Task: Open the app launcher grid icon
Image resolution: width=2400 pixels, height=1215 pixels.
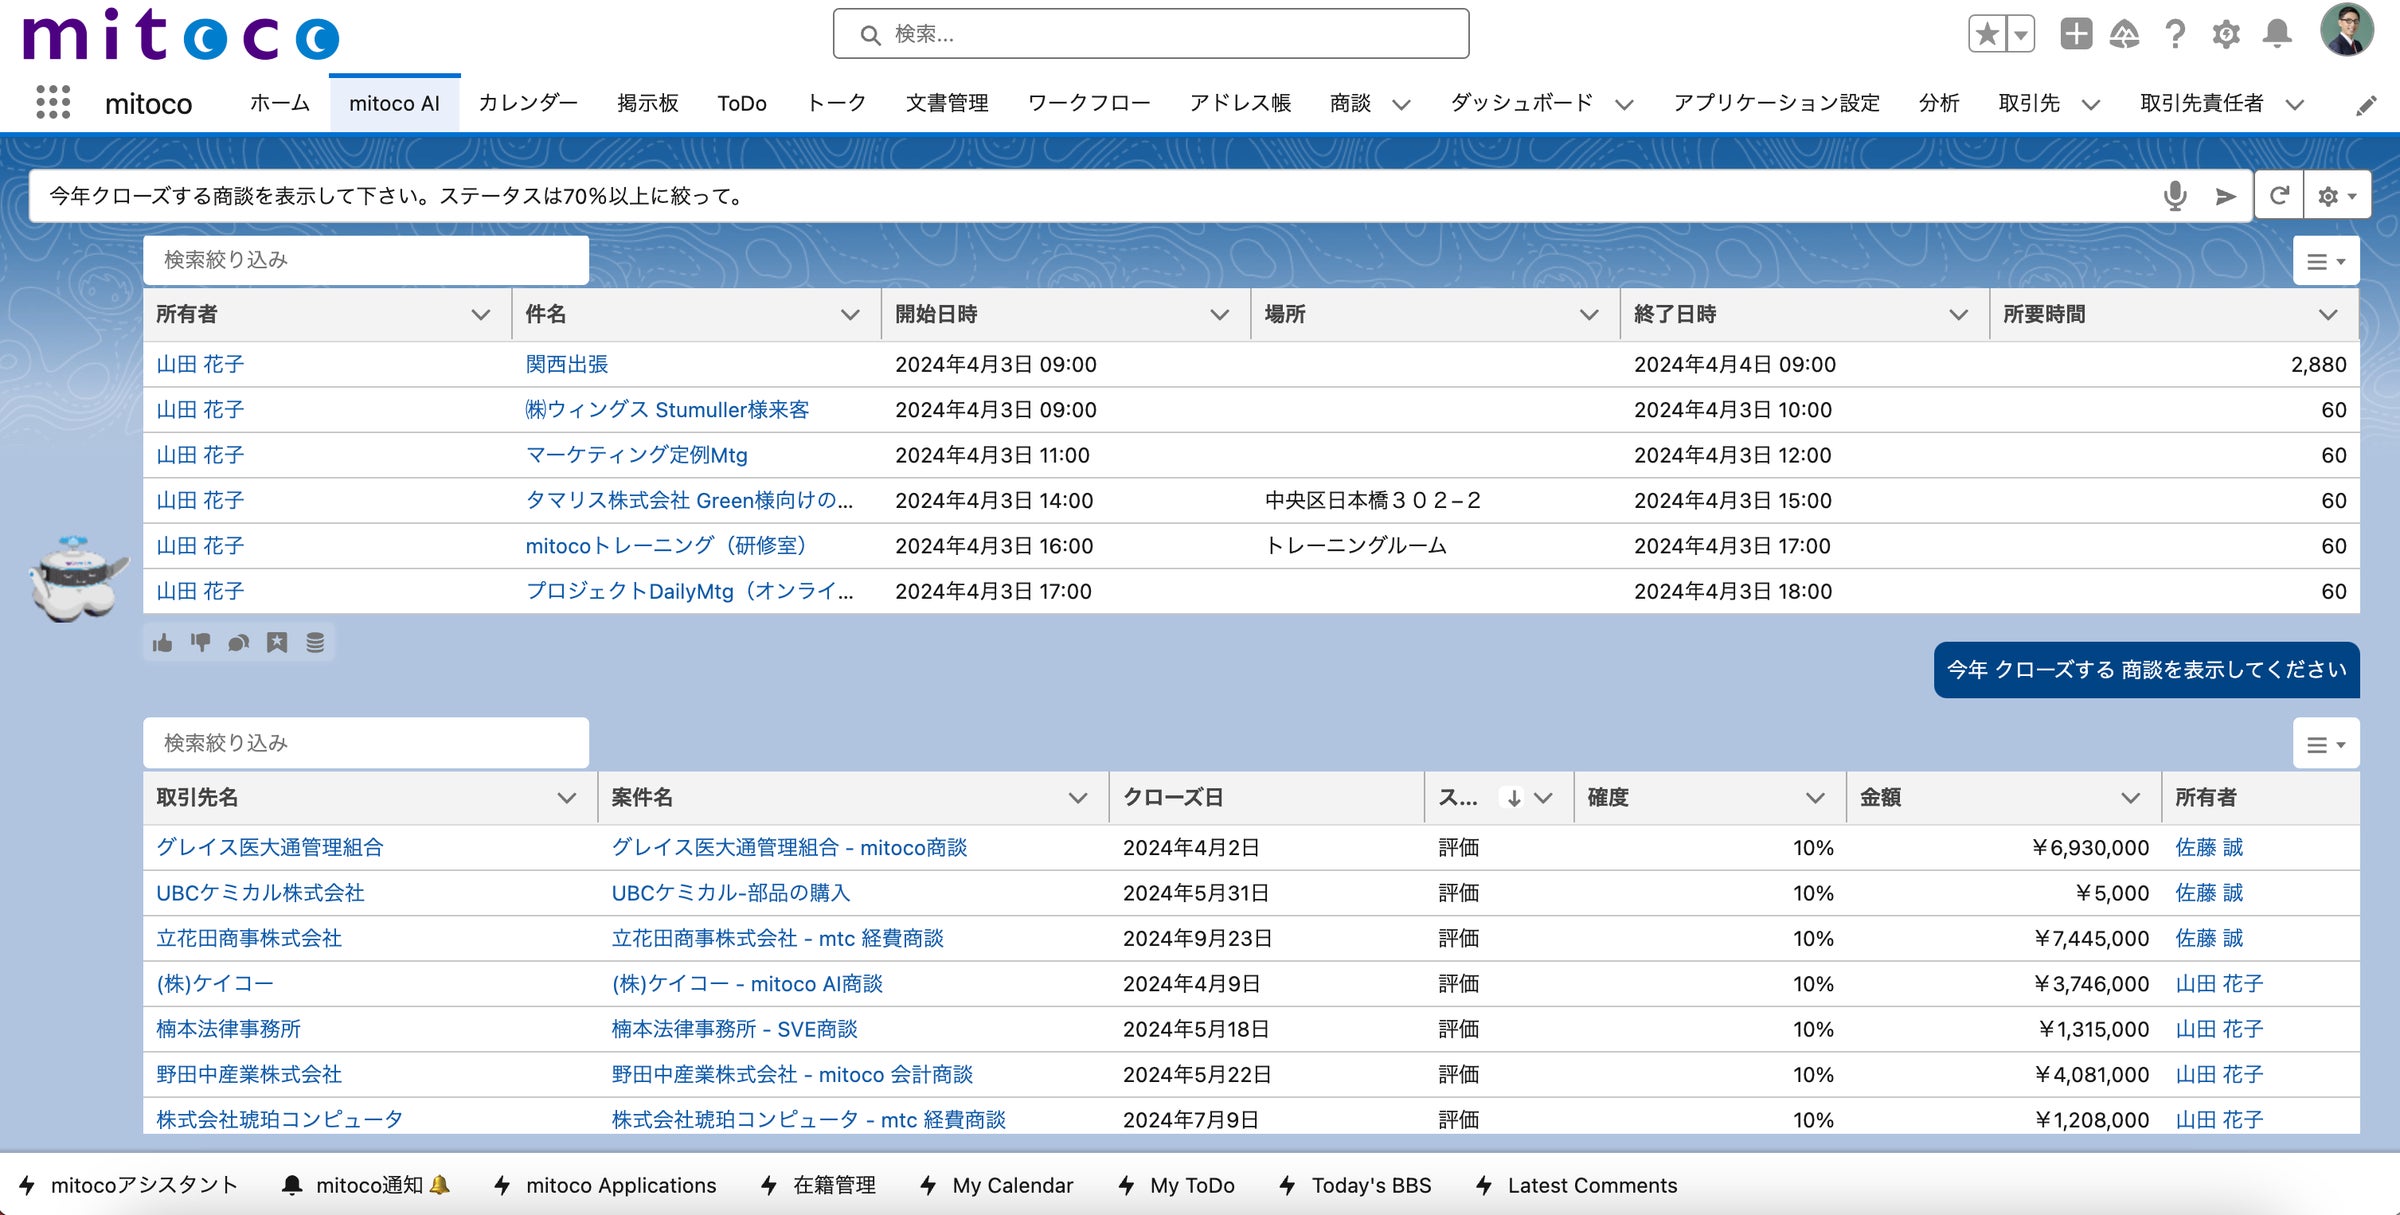Action: pos(52,103)
